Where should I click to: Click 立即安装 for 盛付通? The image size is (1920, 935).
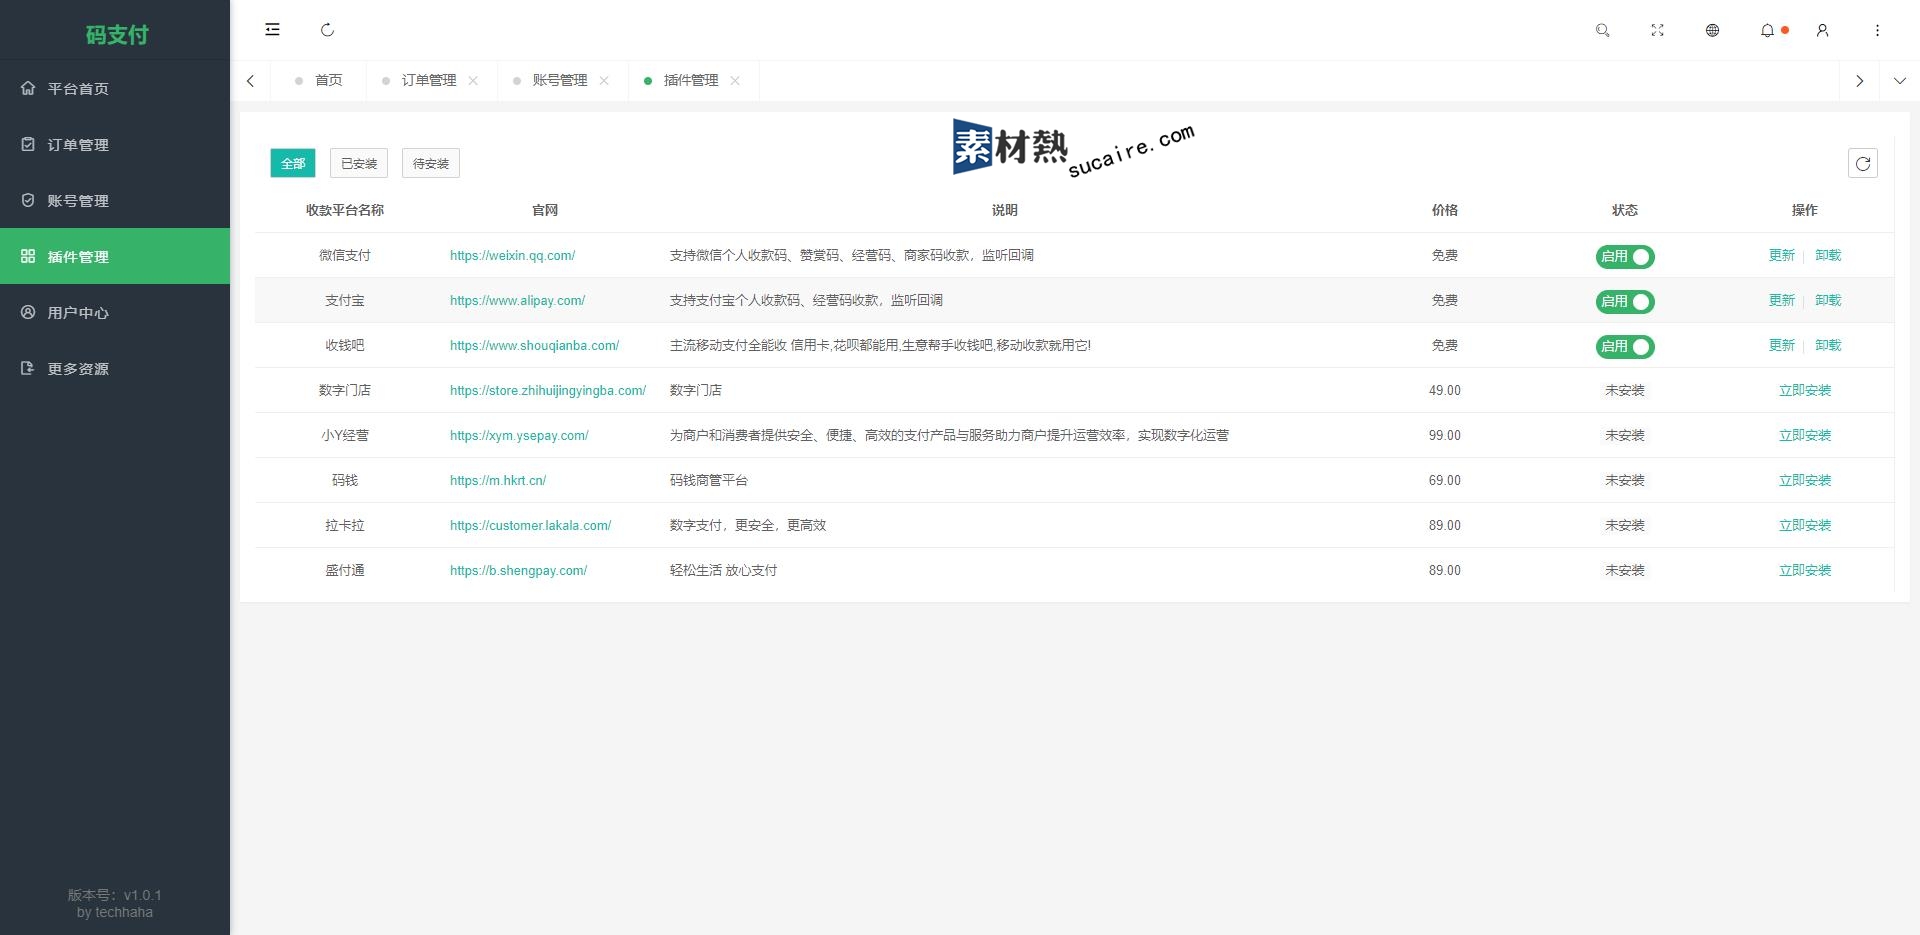1805,570
